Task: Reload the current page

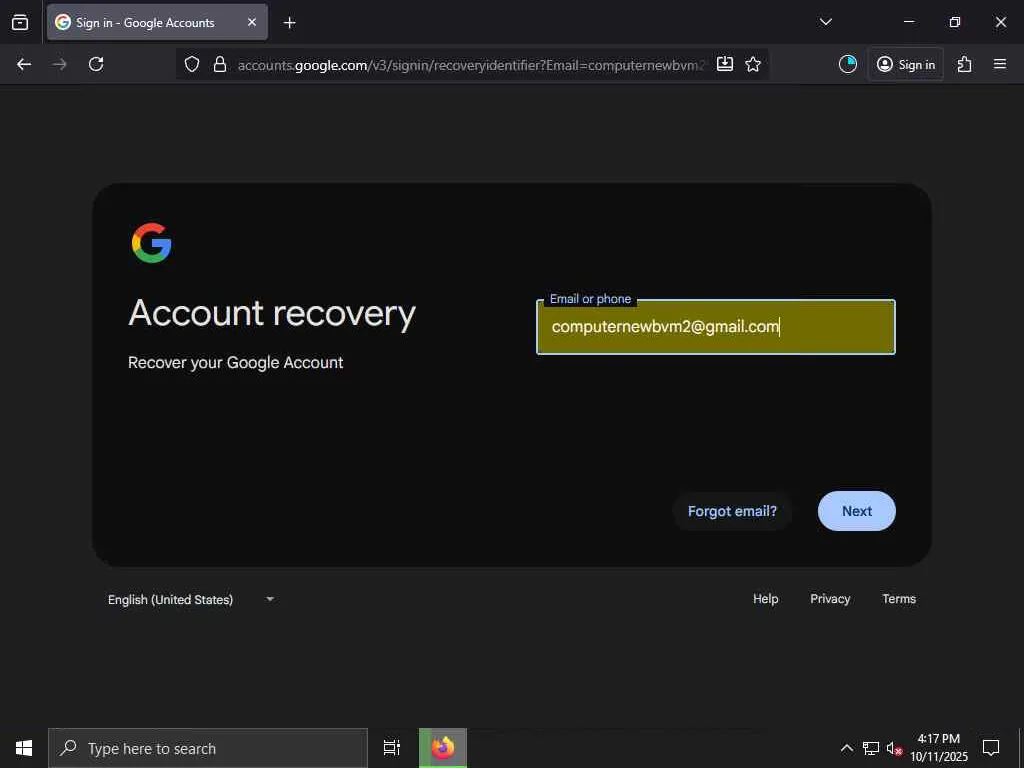Action: (96, 64)
